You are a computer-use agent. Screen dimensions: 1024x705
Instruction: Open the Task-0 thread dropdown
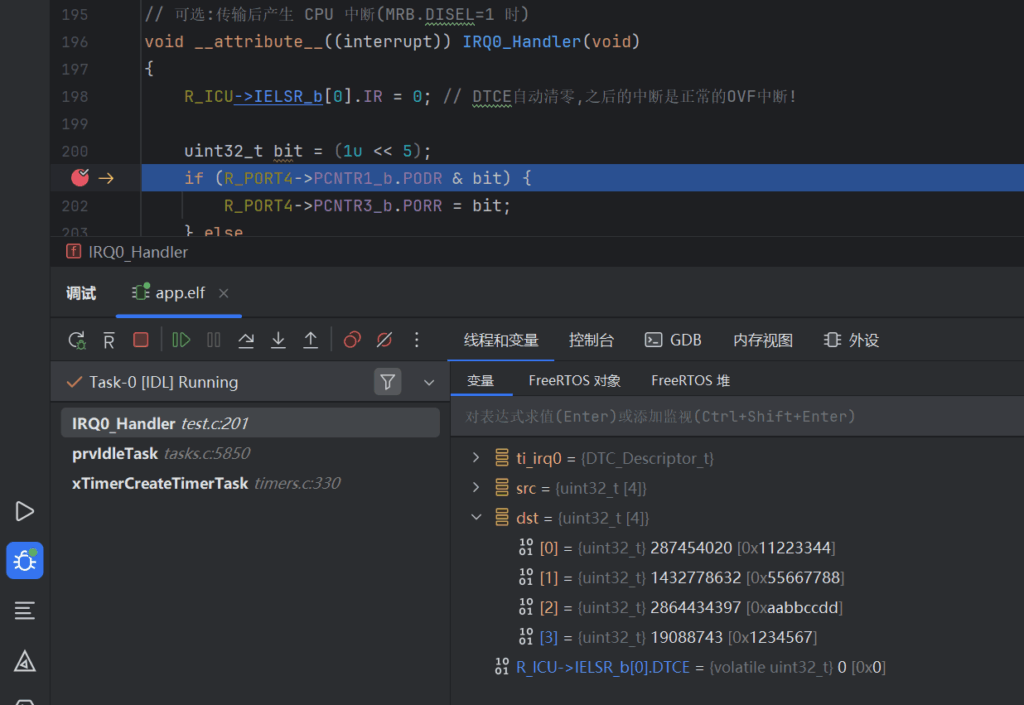tap(429, 383)
